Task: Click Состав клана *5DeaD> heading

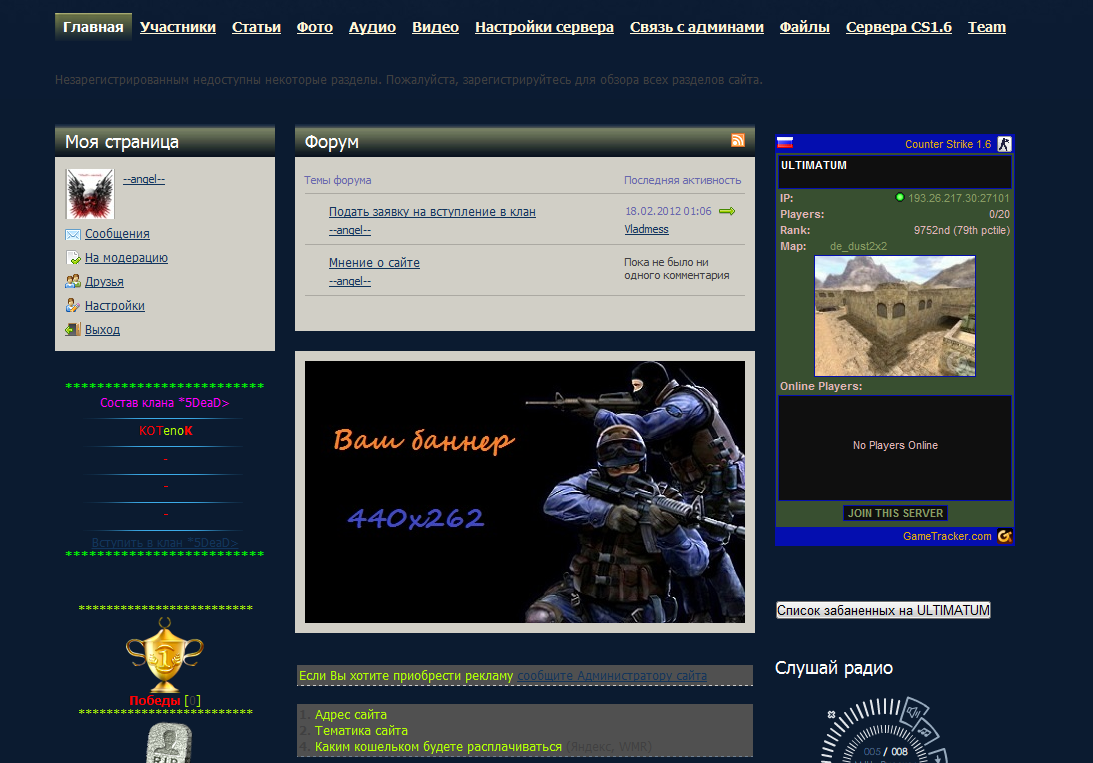Action: [165, 403]
